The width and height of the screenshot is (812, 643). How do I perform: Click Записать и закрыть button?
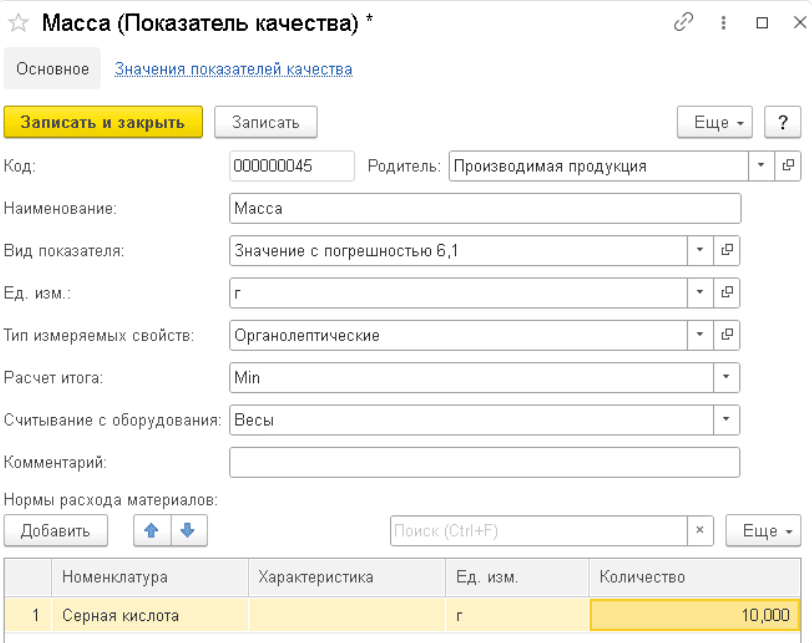(103, 123)
